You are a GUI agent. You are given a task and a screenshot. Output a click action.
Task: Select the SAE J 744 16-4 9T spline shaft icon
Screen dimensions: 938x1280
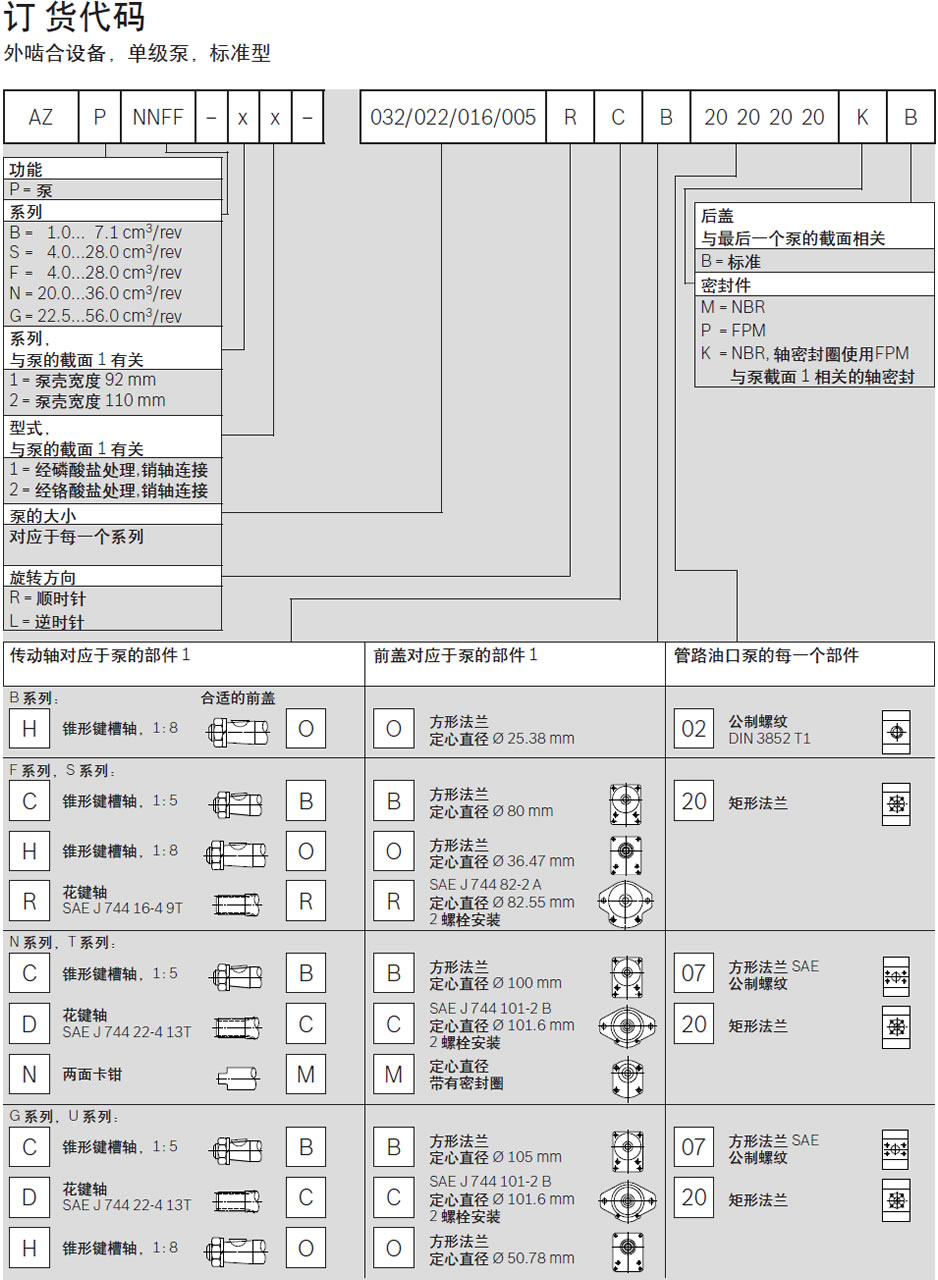[x=238, y=903]
